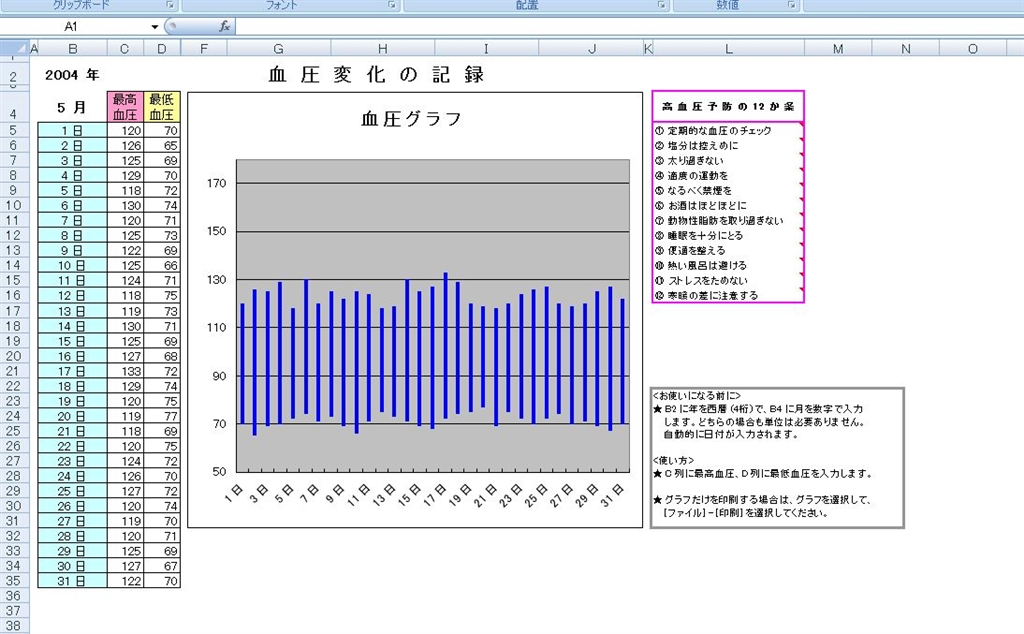Click the 高血圧予防の12か条 heading box
Image resolution: width=1024 pixels, height=634 pixels.
tap(728, 106)
